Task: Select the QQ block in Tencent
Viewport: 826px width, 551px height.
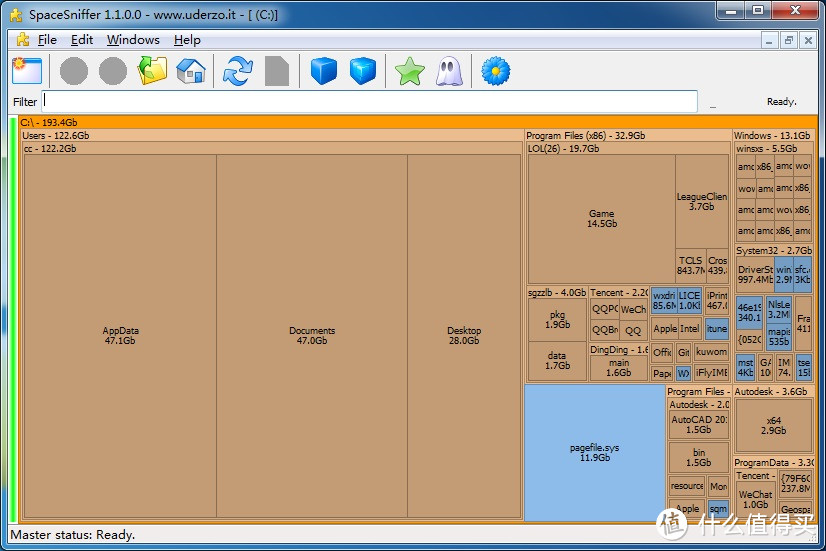Action: click(633, 331)
